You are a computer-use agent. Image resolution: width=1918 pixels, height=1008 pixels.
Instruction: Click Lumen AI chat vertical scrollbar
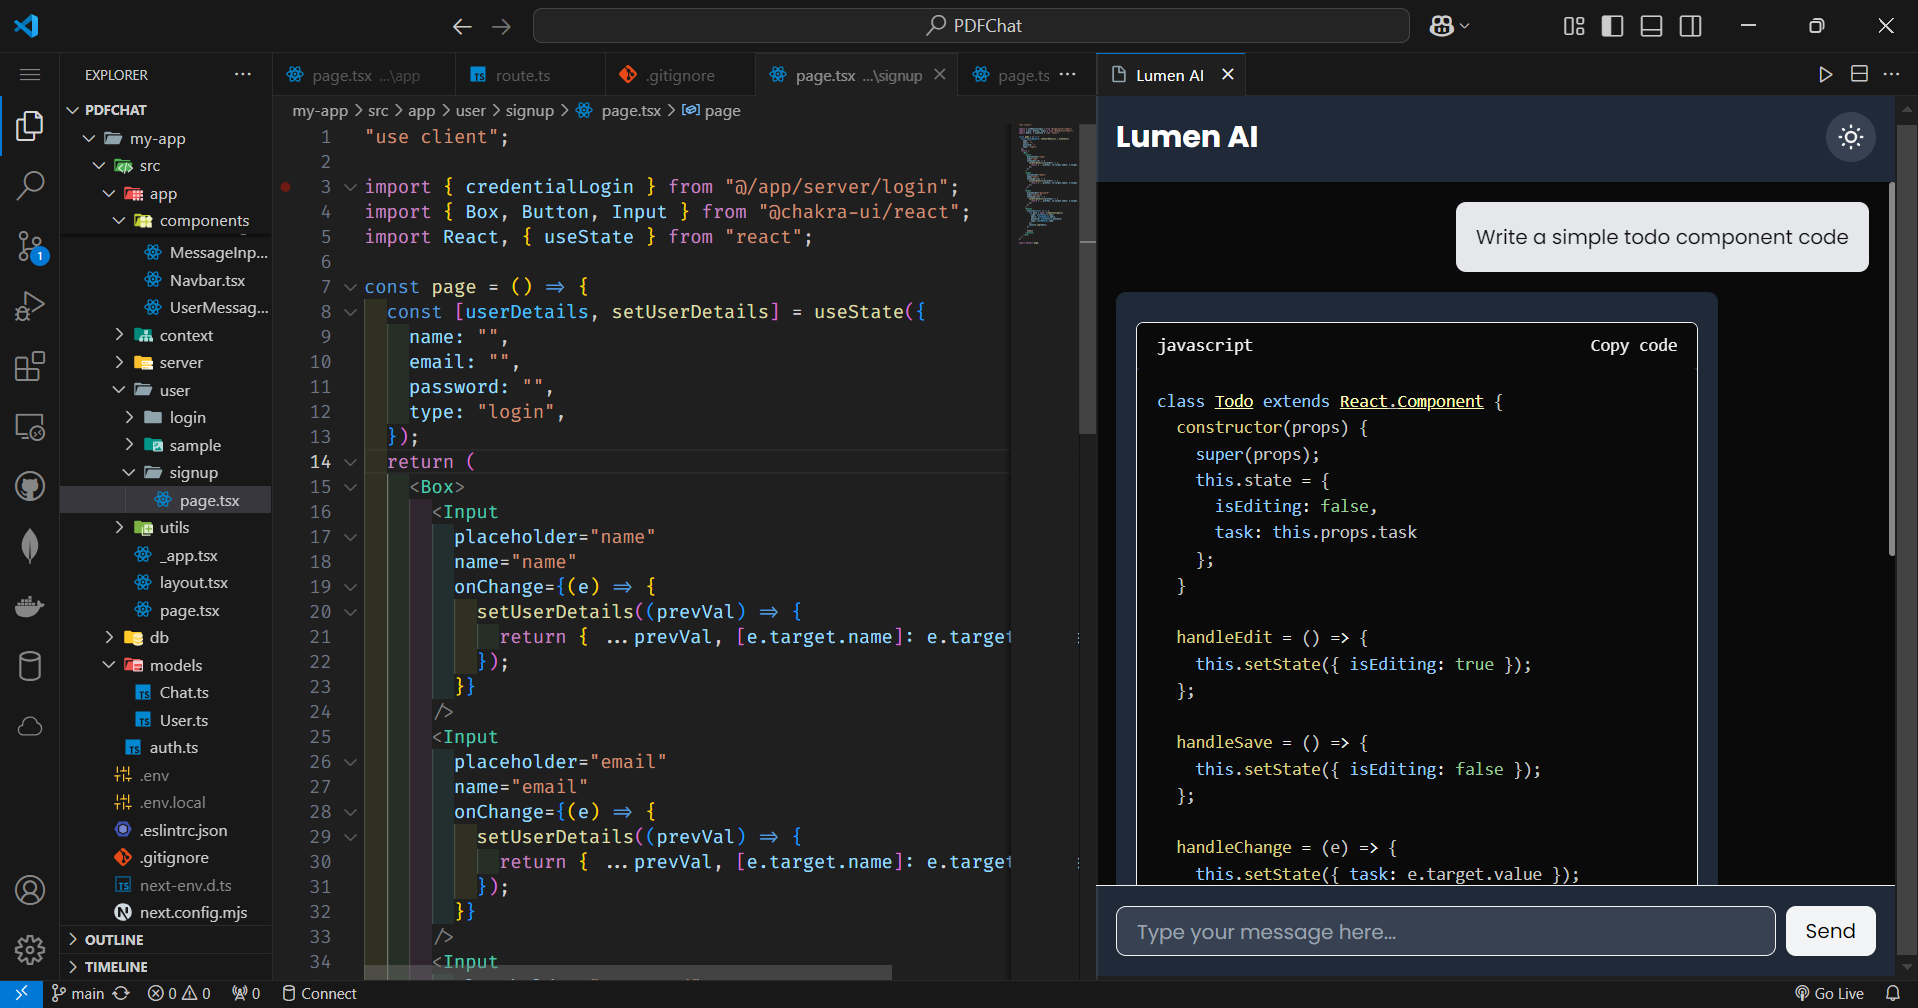[1891, 370]
